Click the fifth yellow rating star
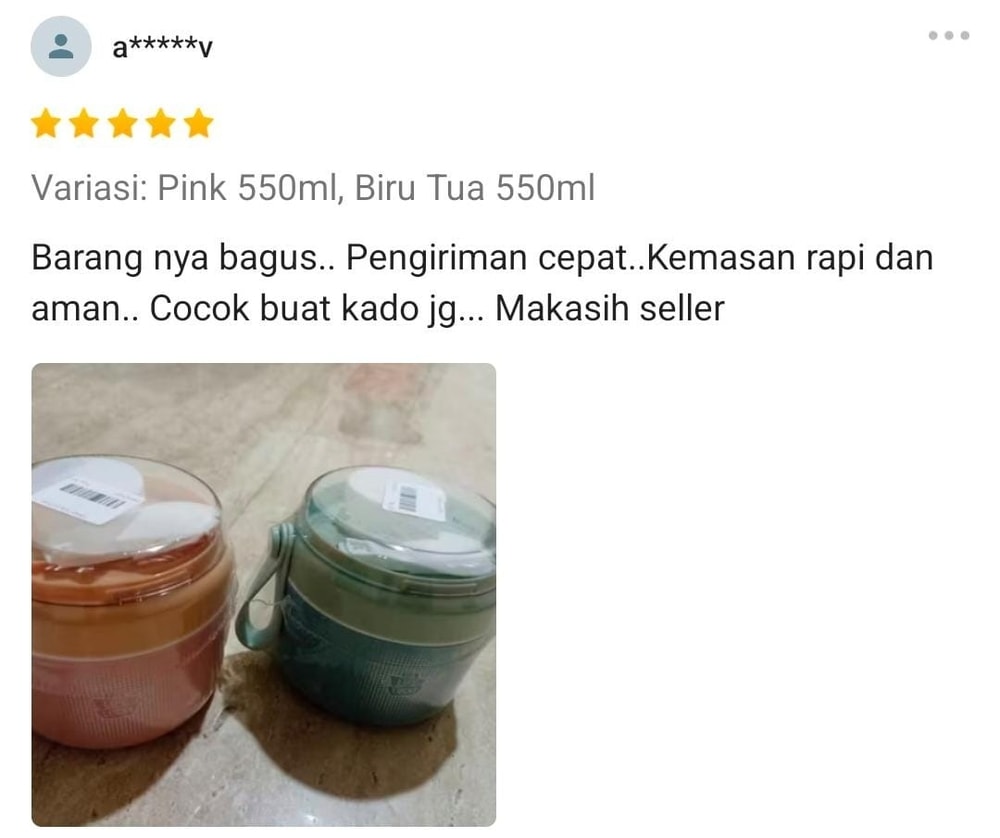The width and height of the screenshot is (1000, 838). (198, 123)
